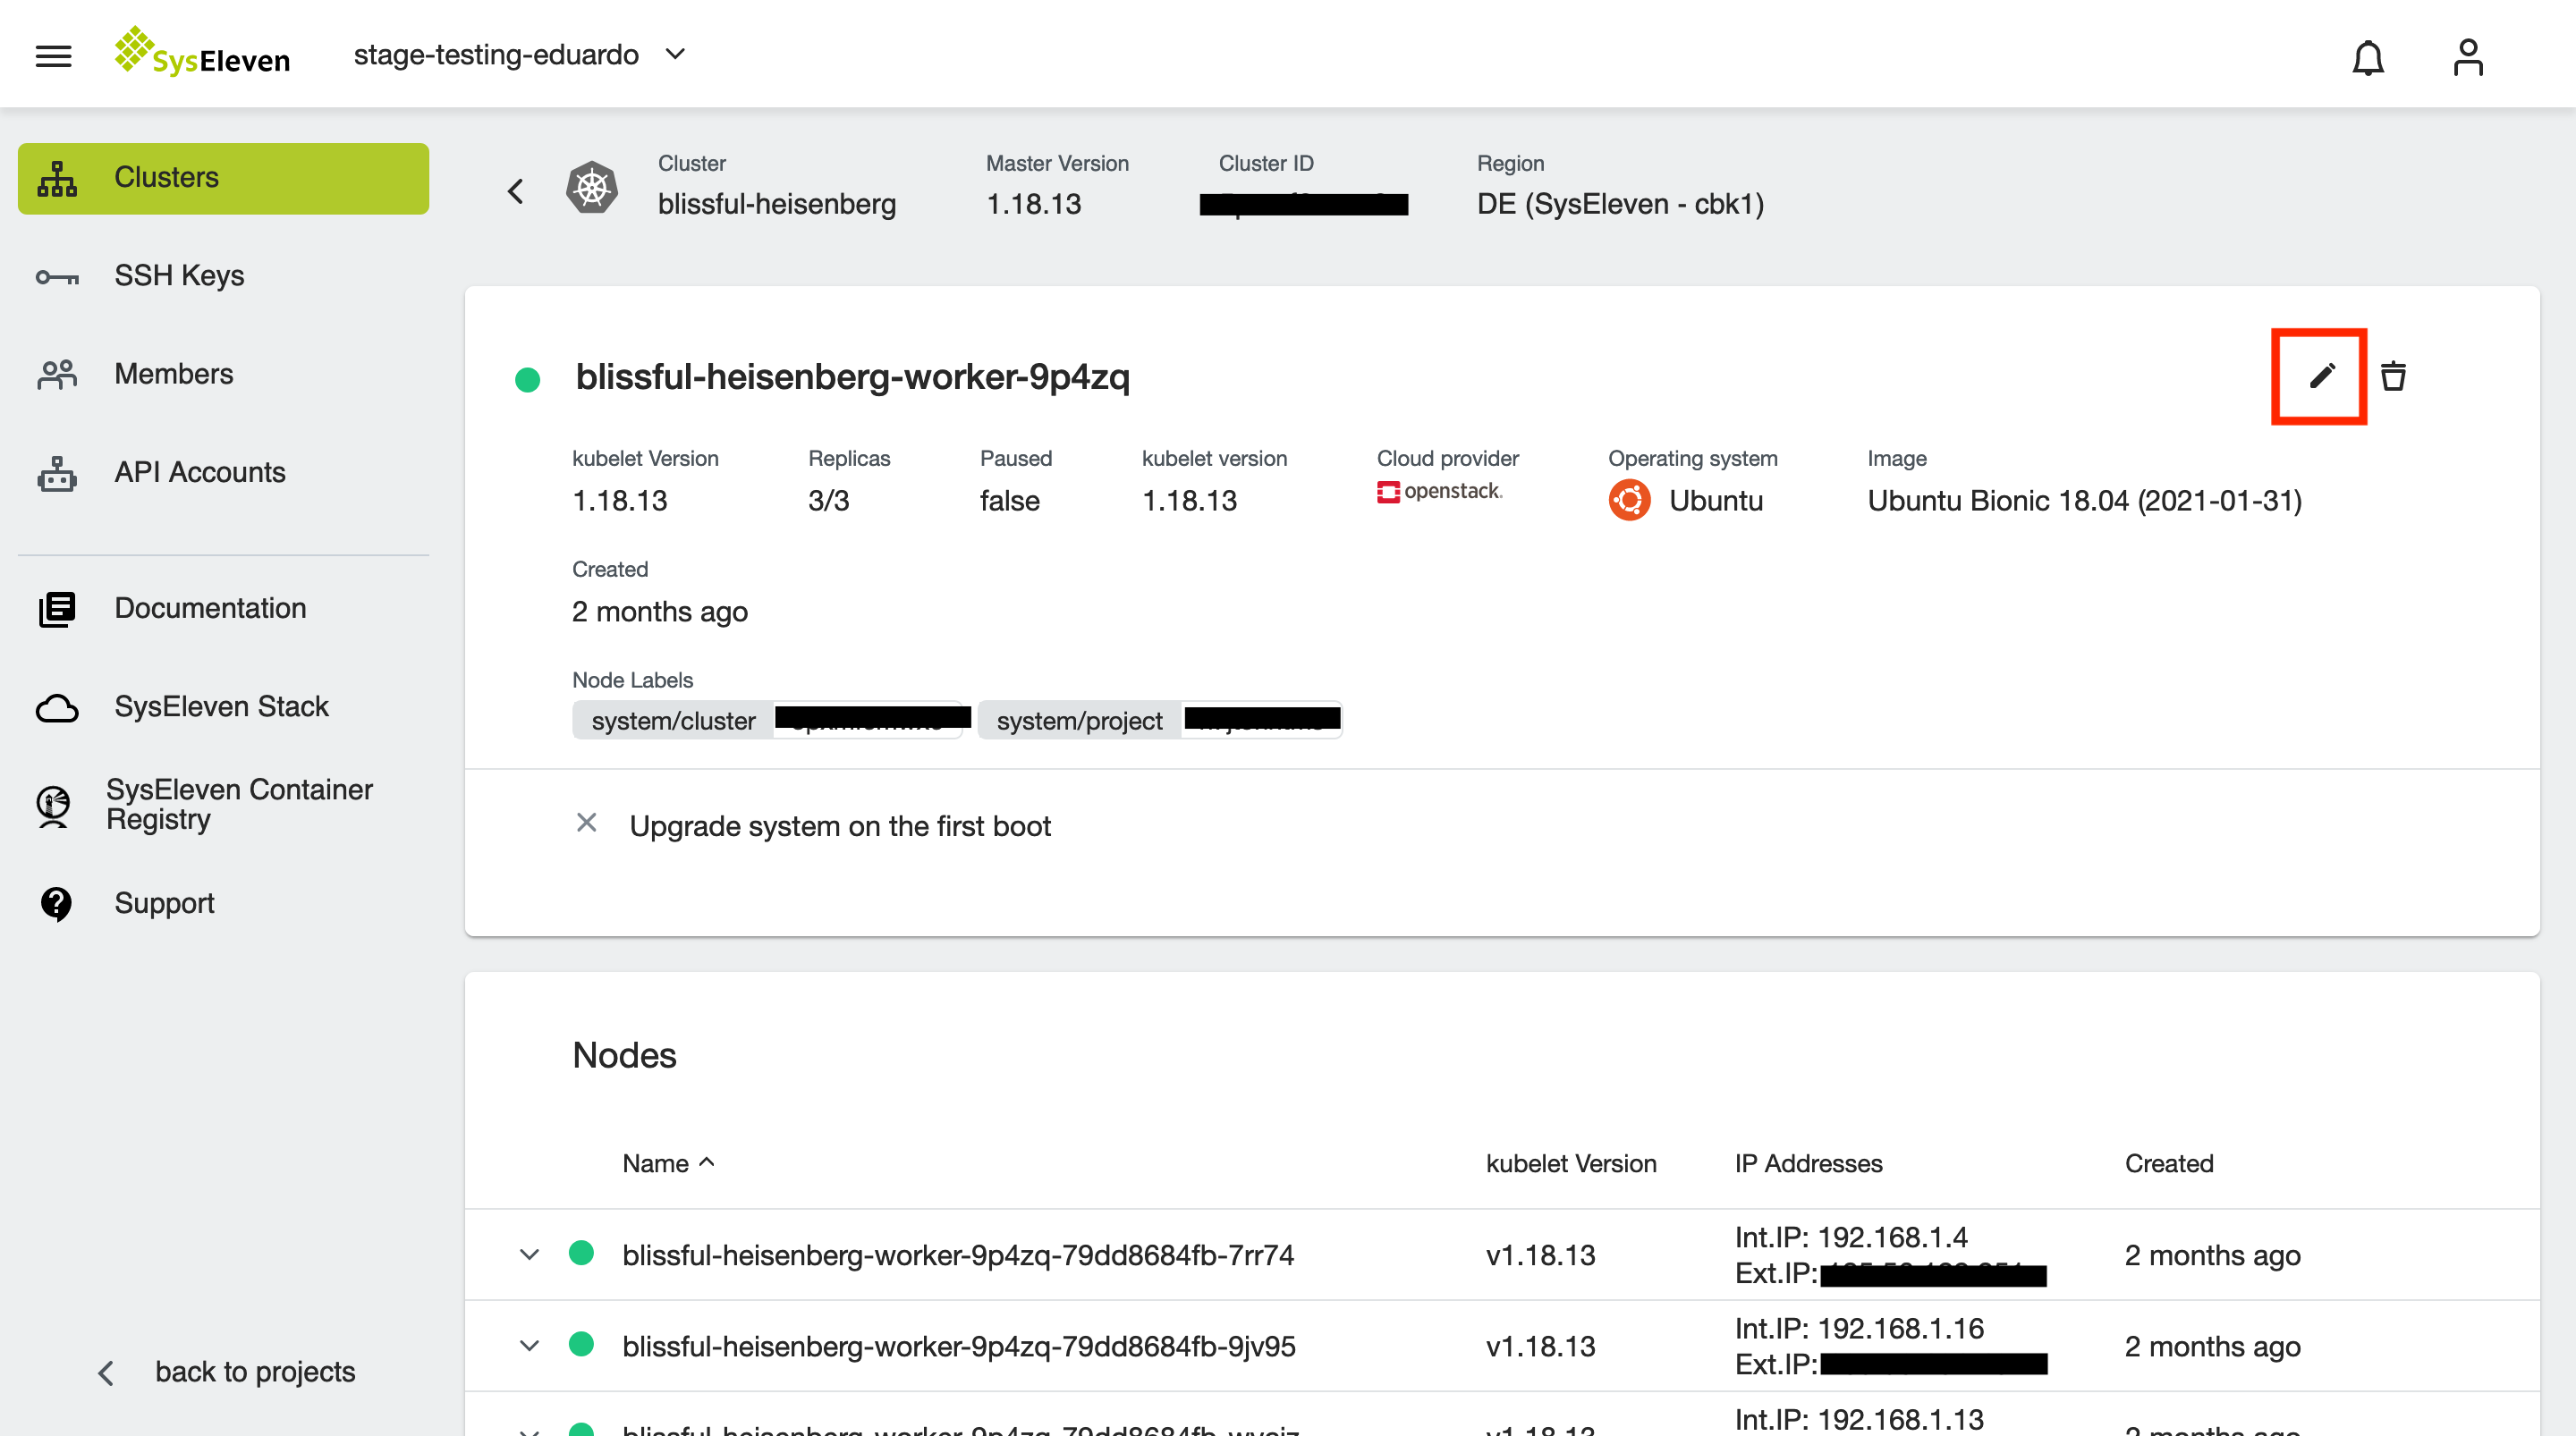
Task: Click Replicas value 3/3
Action: click(828, 500)
